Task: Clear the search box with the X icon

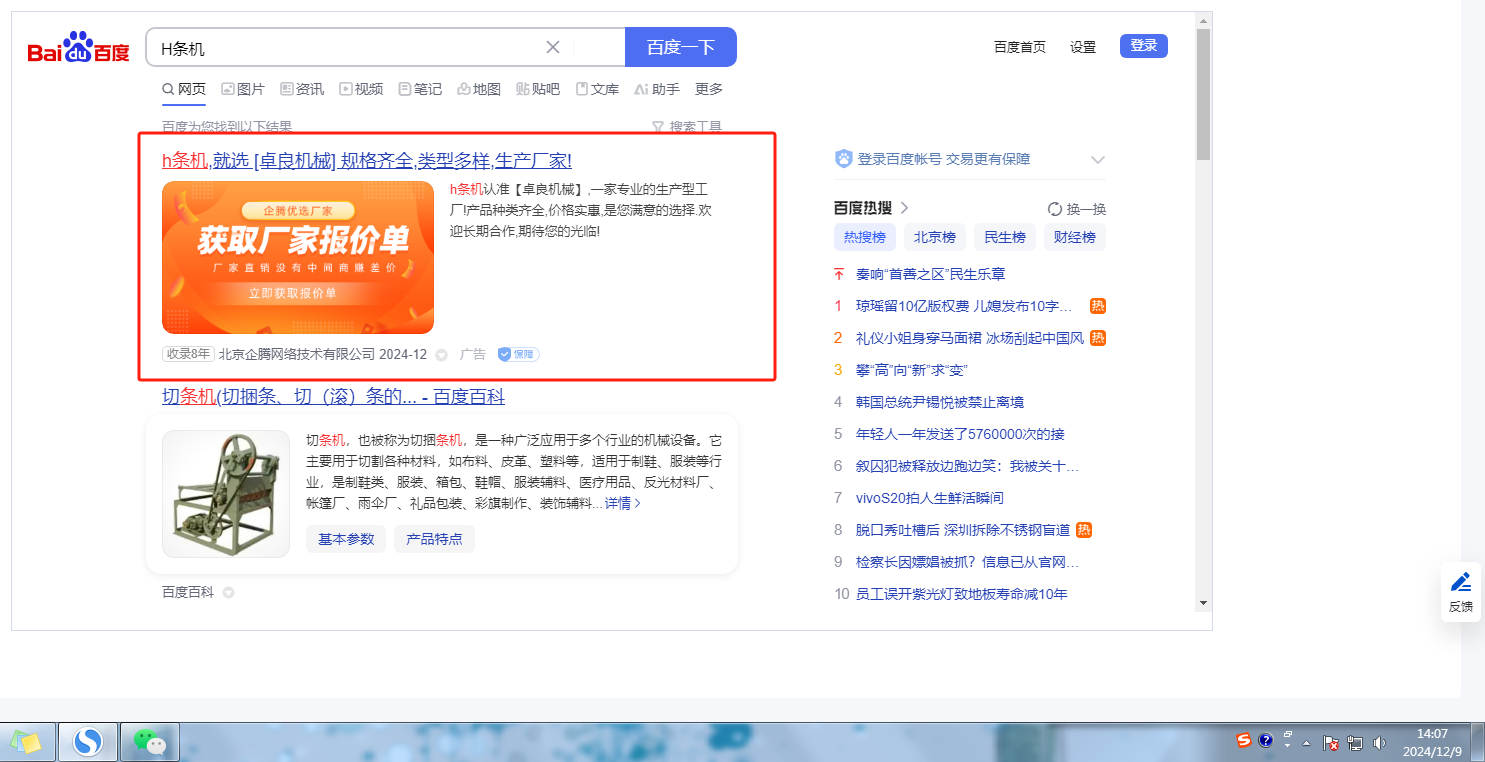Action: pyautogui.click(x=553, y=47)
